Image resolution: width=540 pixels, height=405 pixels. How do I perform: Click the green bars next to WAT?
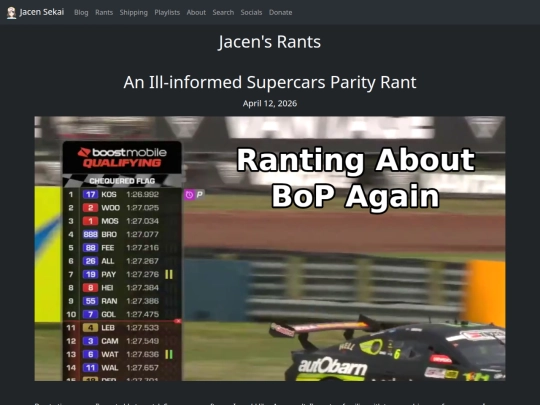tap(169, 354)
